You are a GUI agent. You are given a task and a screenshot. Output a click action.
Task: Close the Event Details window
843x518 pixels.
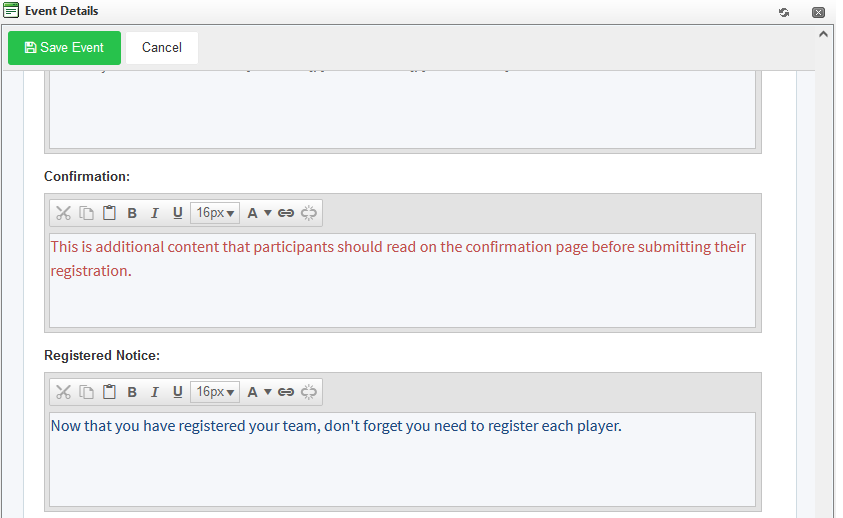[818, 12]
